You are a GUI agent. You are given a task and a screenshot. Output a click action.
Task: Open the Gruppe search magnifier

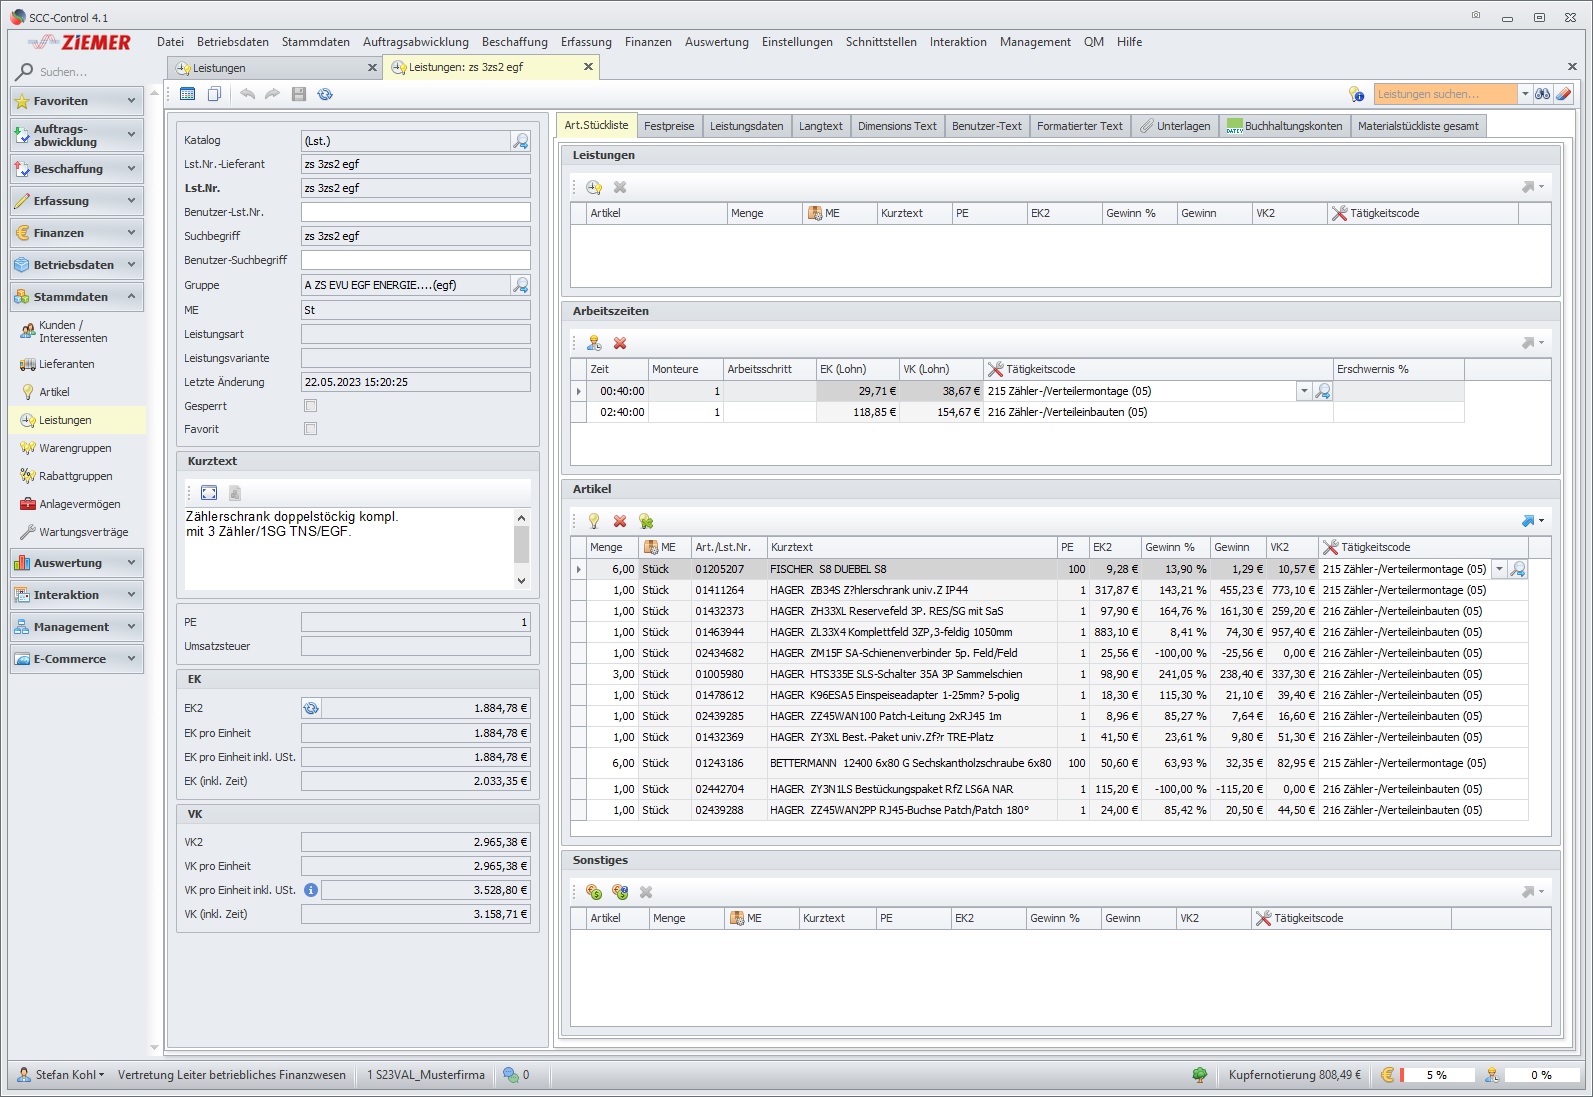coord(520,285)
